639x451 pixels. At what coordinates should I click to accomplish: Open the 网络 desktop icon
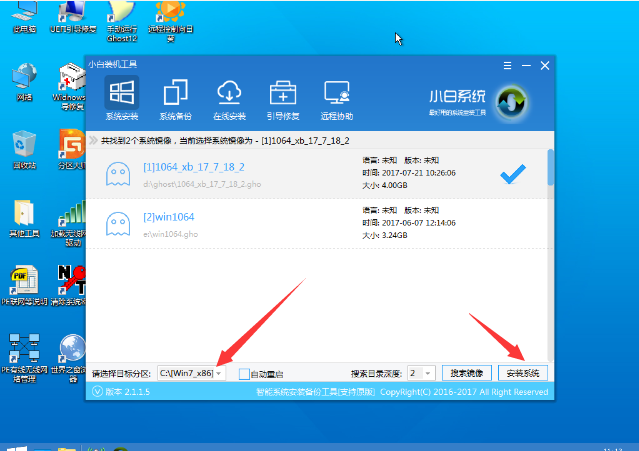click(24, 81)
